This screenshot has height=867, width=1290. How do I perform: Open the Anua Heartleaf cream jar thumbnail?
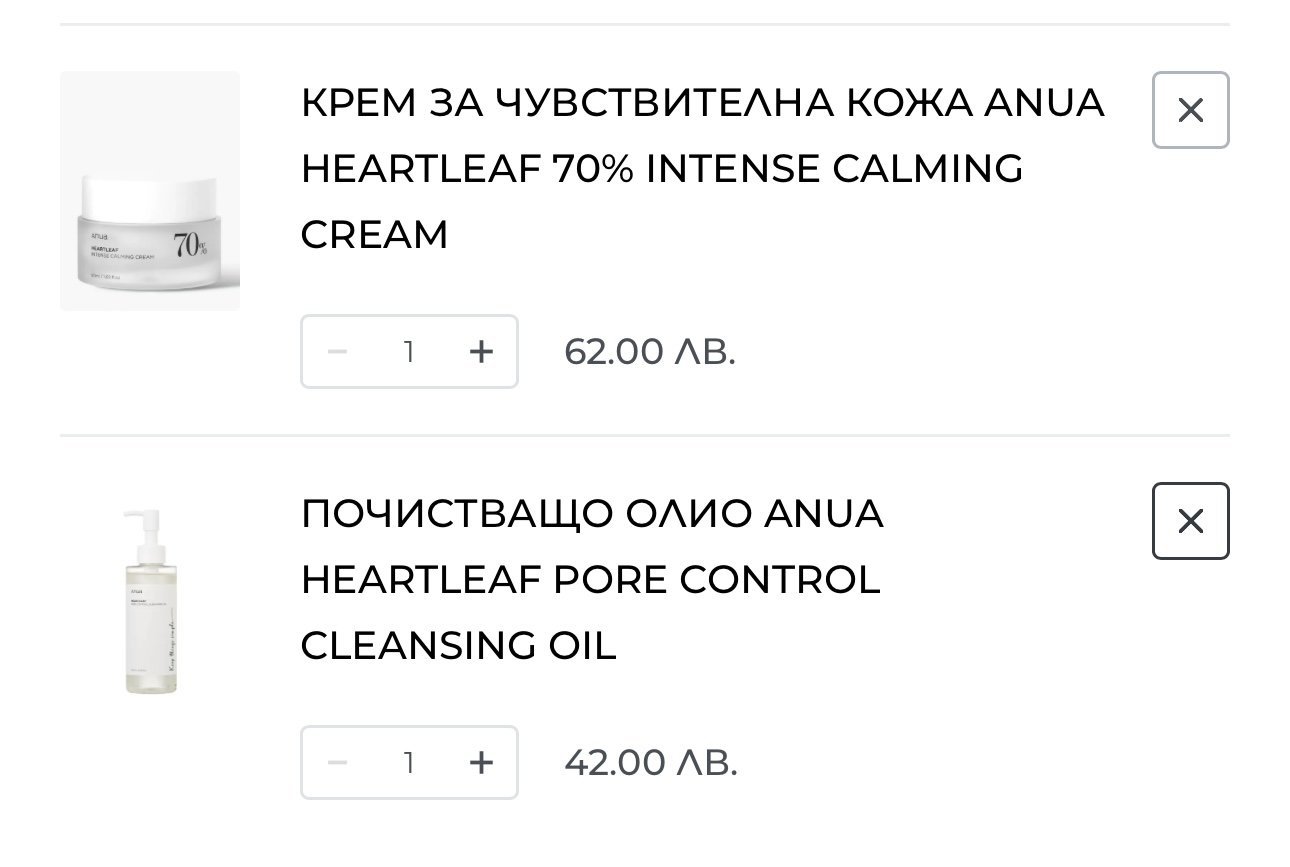point(150,191)
